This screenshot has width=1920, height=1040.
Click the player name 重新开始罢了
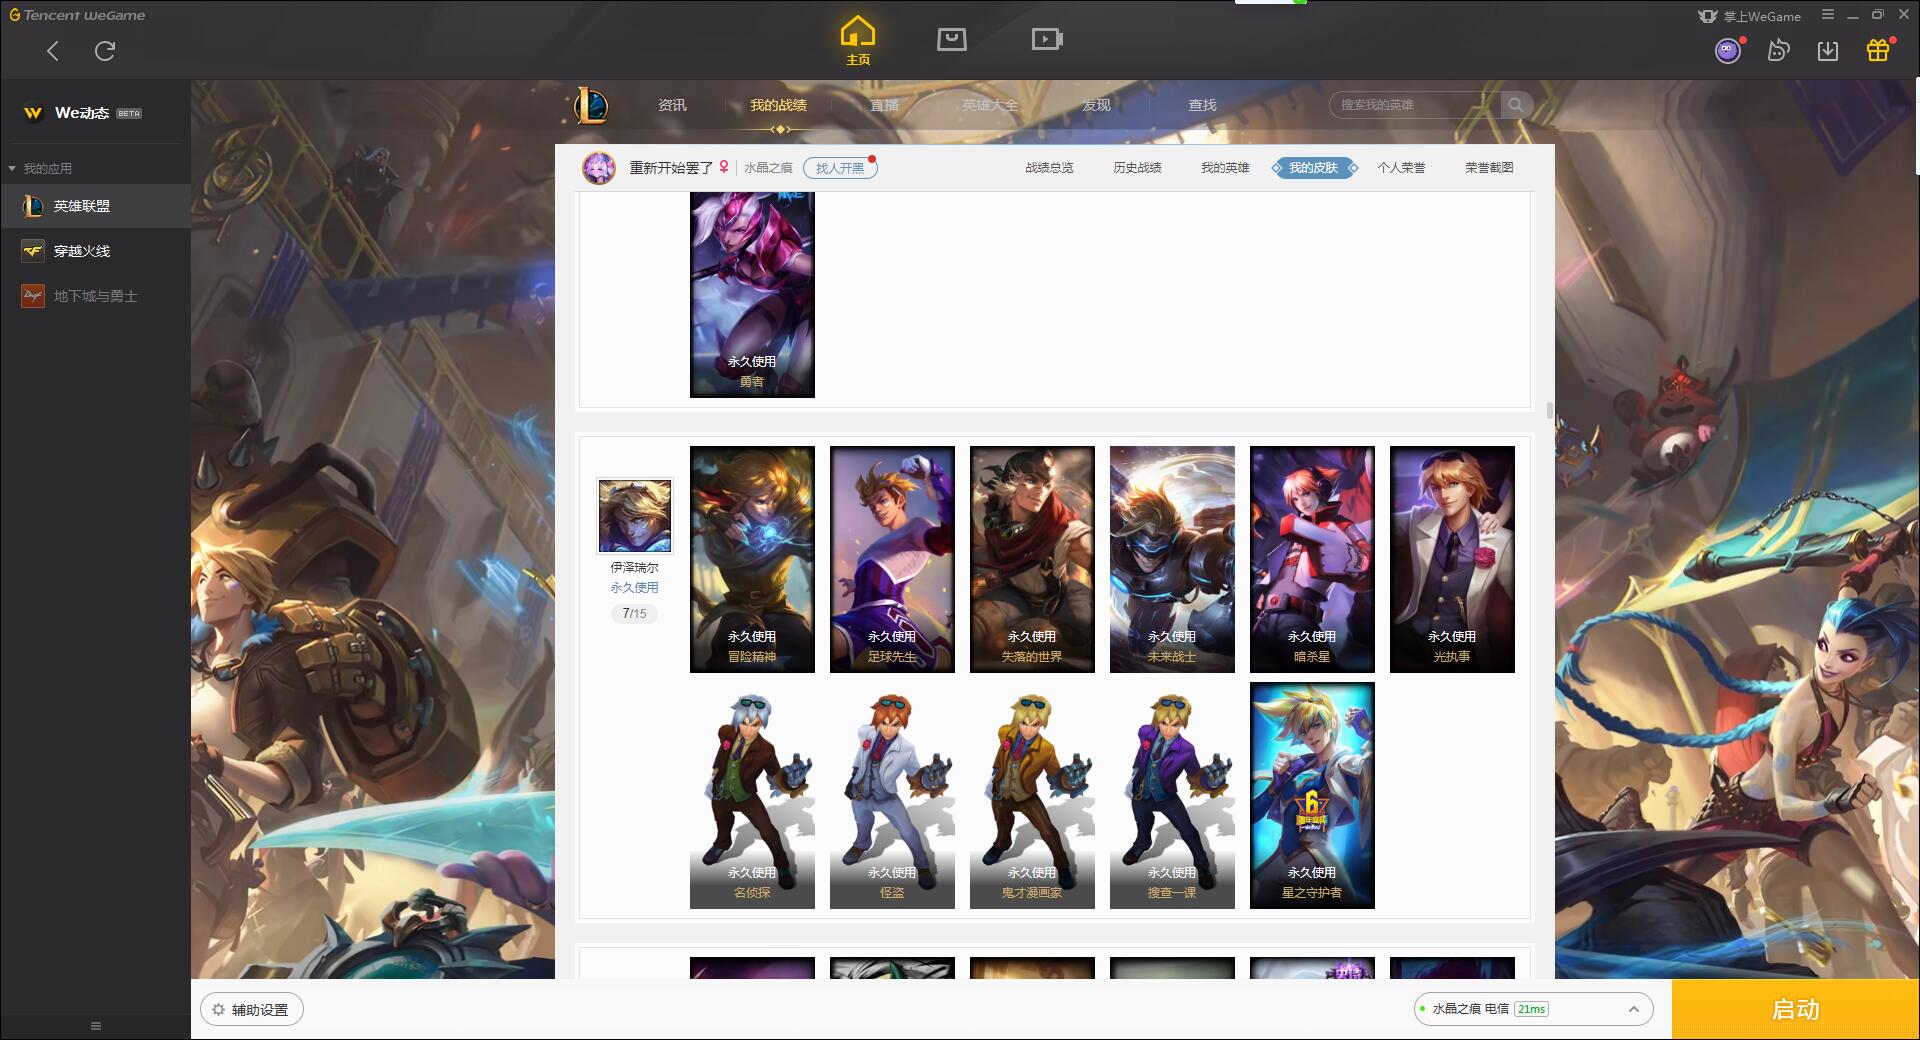click(x=671, y=168)
